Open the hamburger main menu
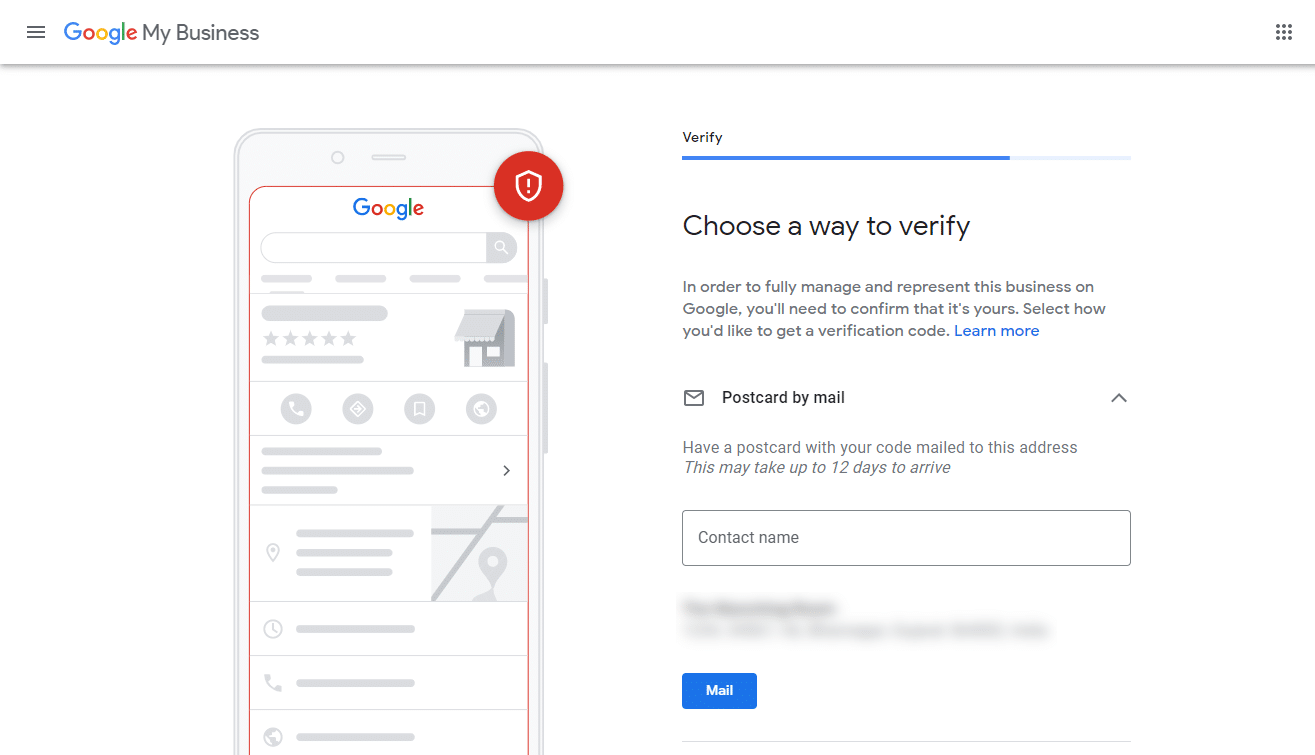The image size is (1315, 755). tap(36, 32)
